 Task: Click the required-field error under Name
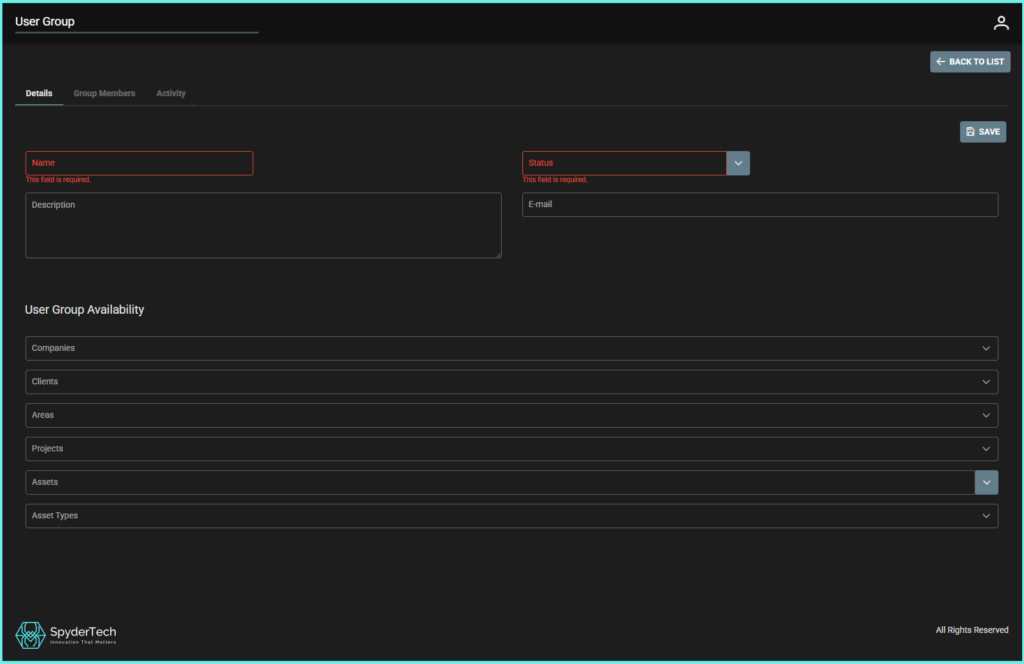coord(58,180)
